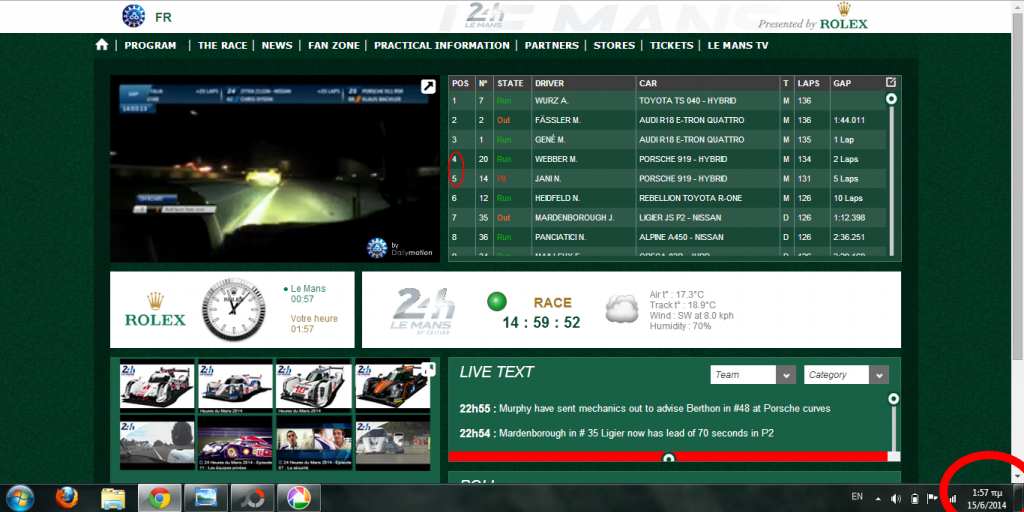The height and width of the screenshot is (512, 1024).
Task: Open the PROGRAM menu
Action: point(150,46)
